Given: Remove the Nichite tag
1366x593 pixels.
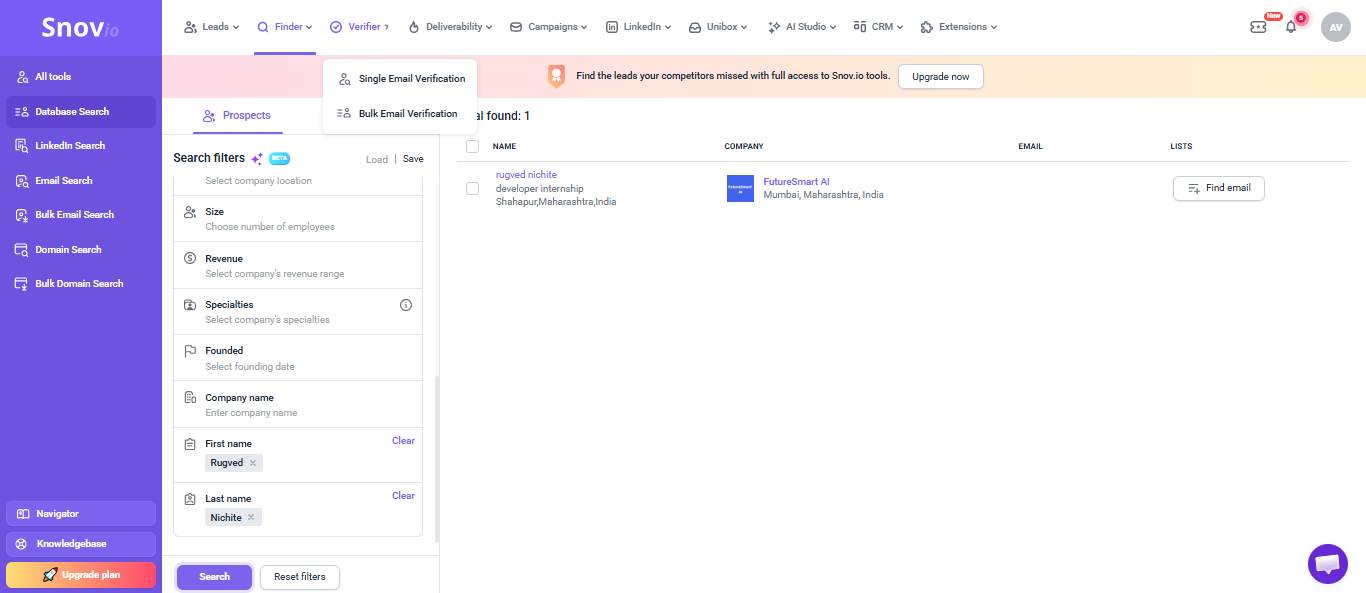Looking at the screenshot, I should (251, 517).
